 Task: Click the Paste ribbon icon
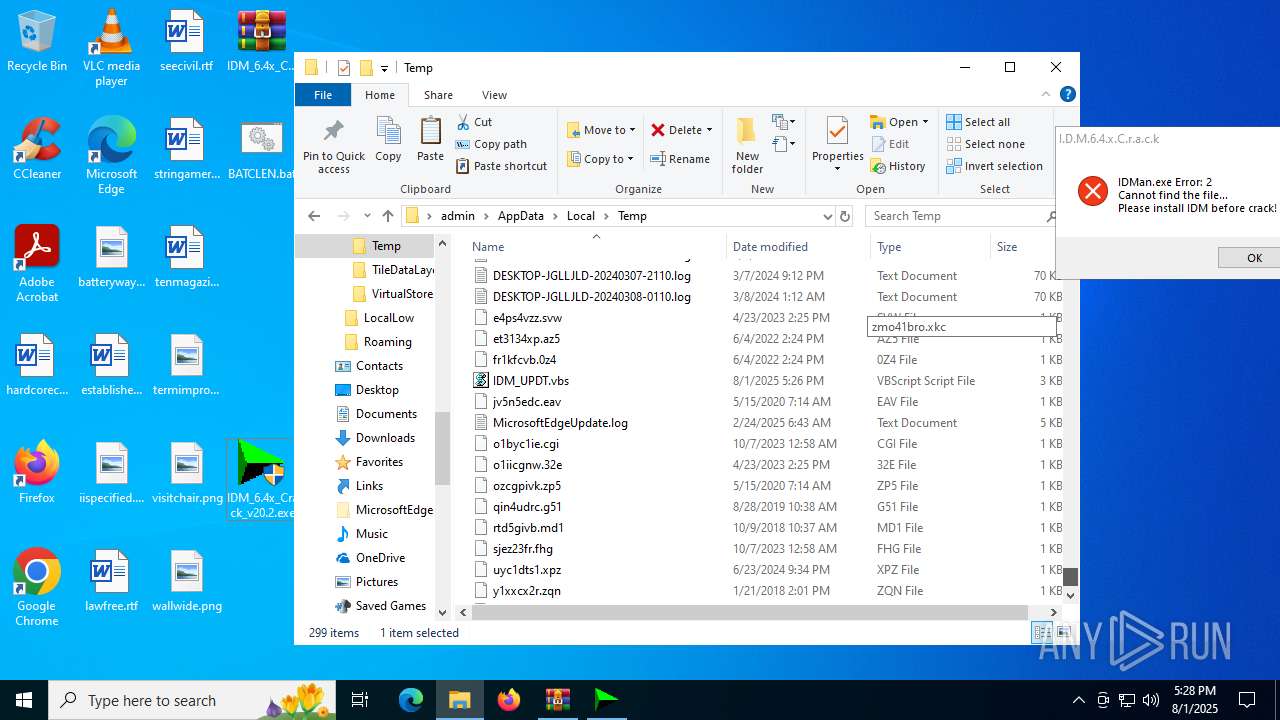point(430,139)
